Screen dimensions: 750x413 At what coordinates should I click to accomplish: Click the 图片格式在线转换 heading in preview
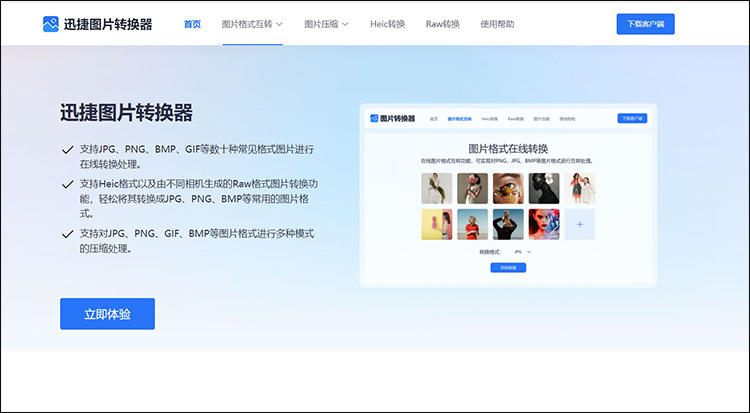[x=508, y=148]
